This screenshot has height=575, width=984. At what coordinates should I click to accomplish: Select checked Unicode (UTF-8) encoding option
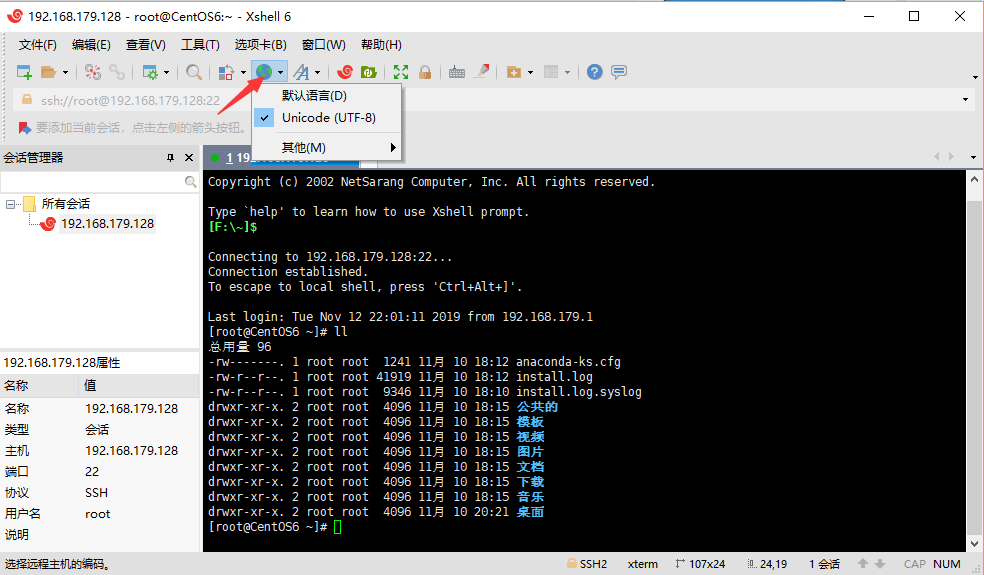tap(326, 117)
